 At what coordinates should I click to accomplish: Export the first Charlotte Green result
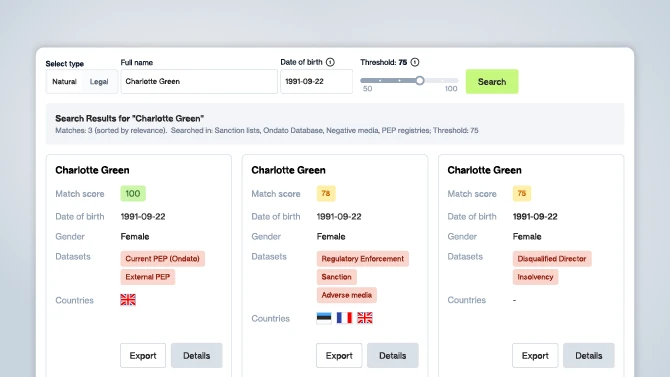click(143, 356)
